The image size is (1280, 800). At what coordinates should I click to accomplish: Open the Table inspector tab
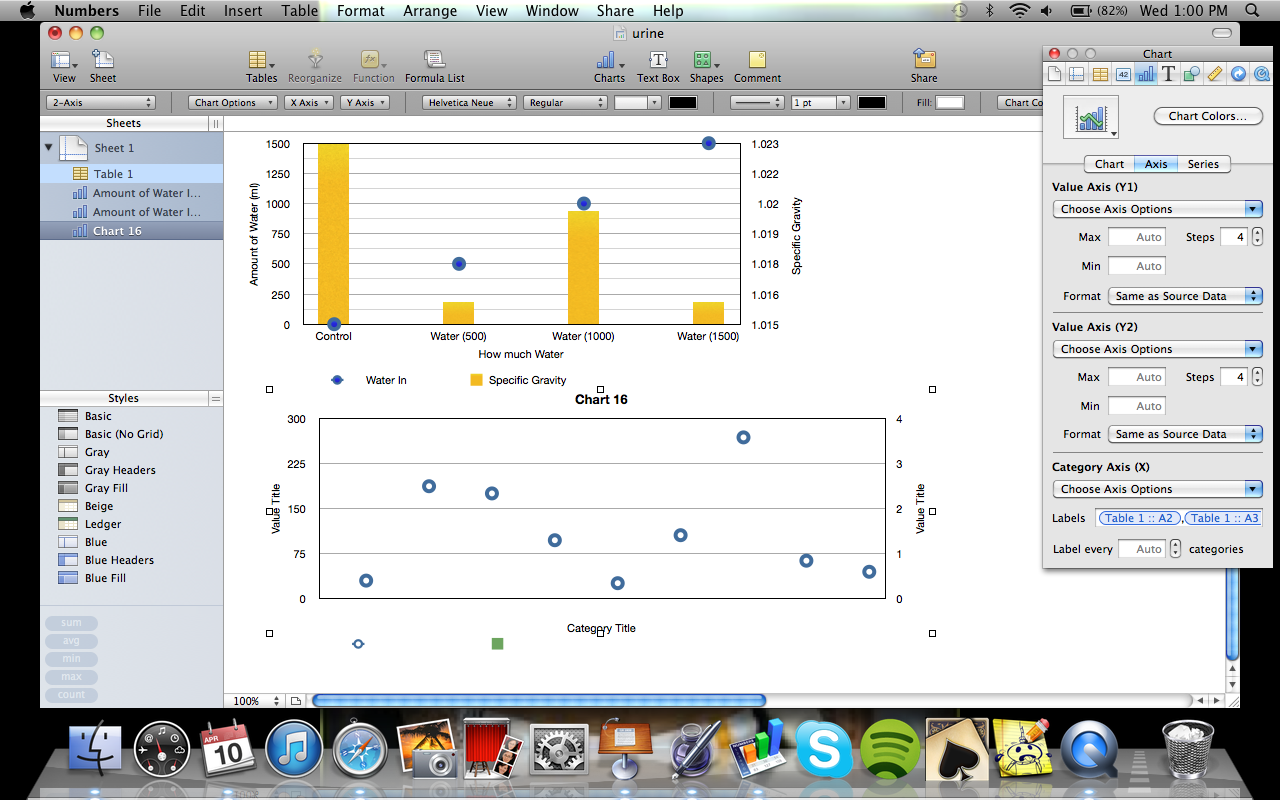[1099, 73]
